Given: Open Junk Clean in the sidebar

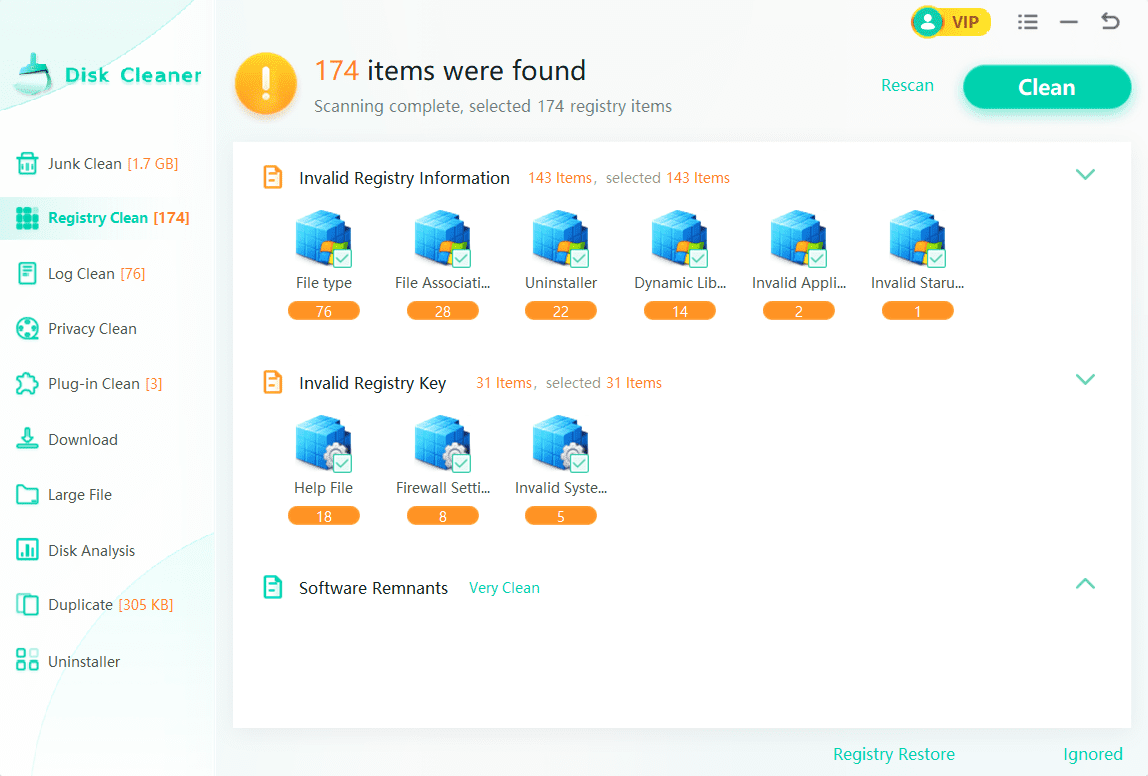Looking at the screenshot, I should click(98, 164).
